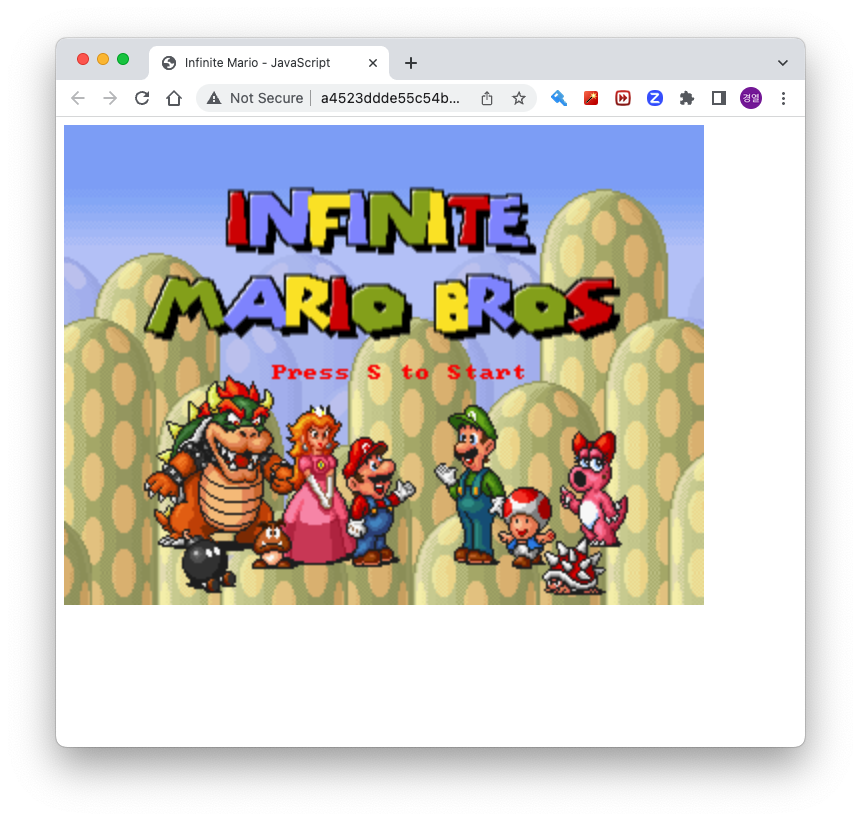Screen dimensions: 861x821
Task: Click the Press S to Start text
Action: [x=398, y=372]
